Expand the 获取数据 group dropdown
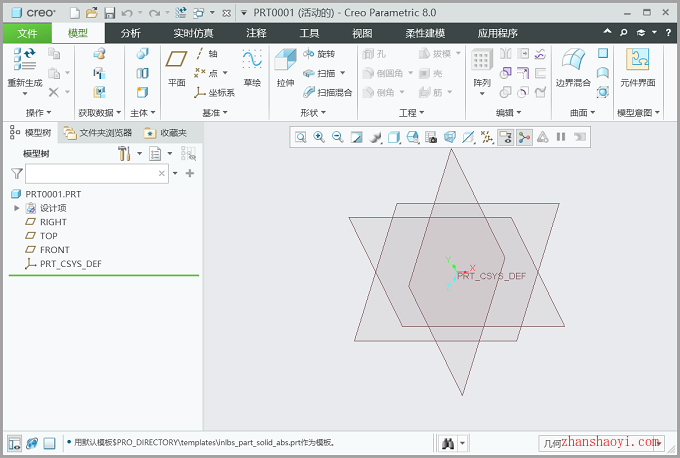 (99, 113)
